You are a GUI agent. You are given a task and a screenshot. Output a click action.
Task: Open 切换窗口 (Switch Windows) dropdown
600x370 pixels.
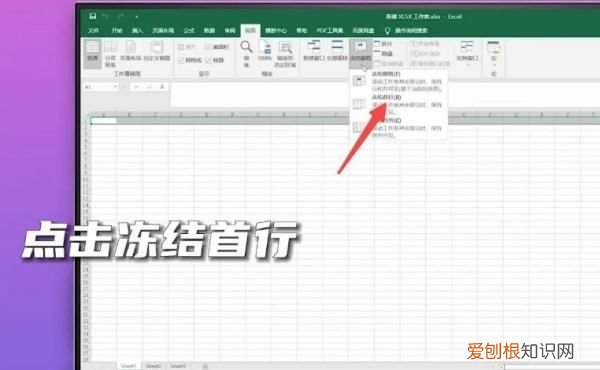(x=467, y=54)
